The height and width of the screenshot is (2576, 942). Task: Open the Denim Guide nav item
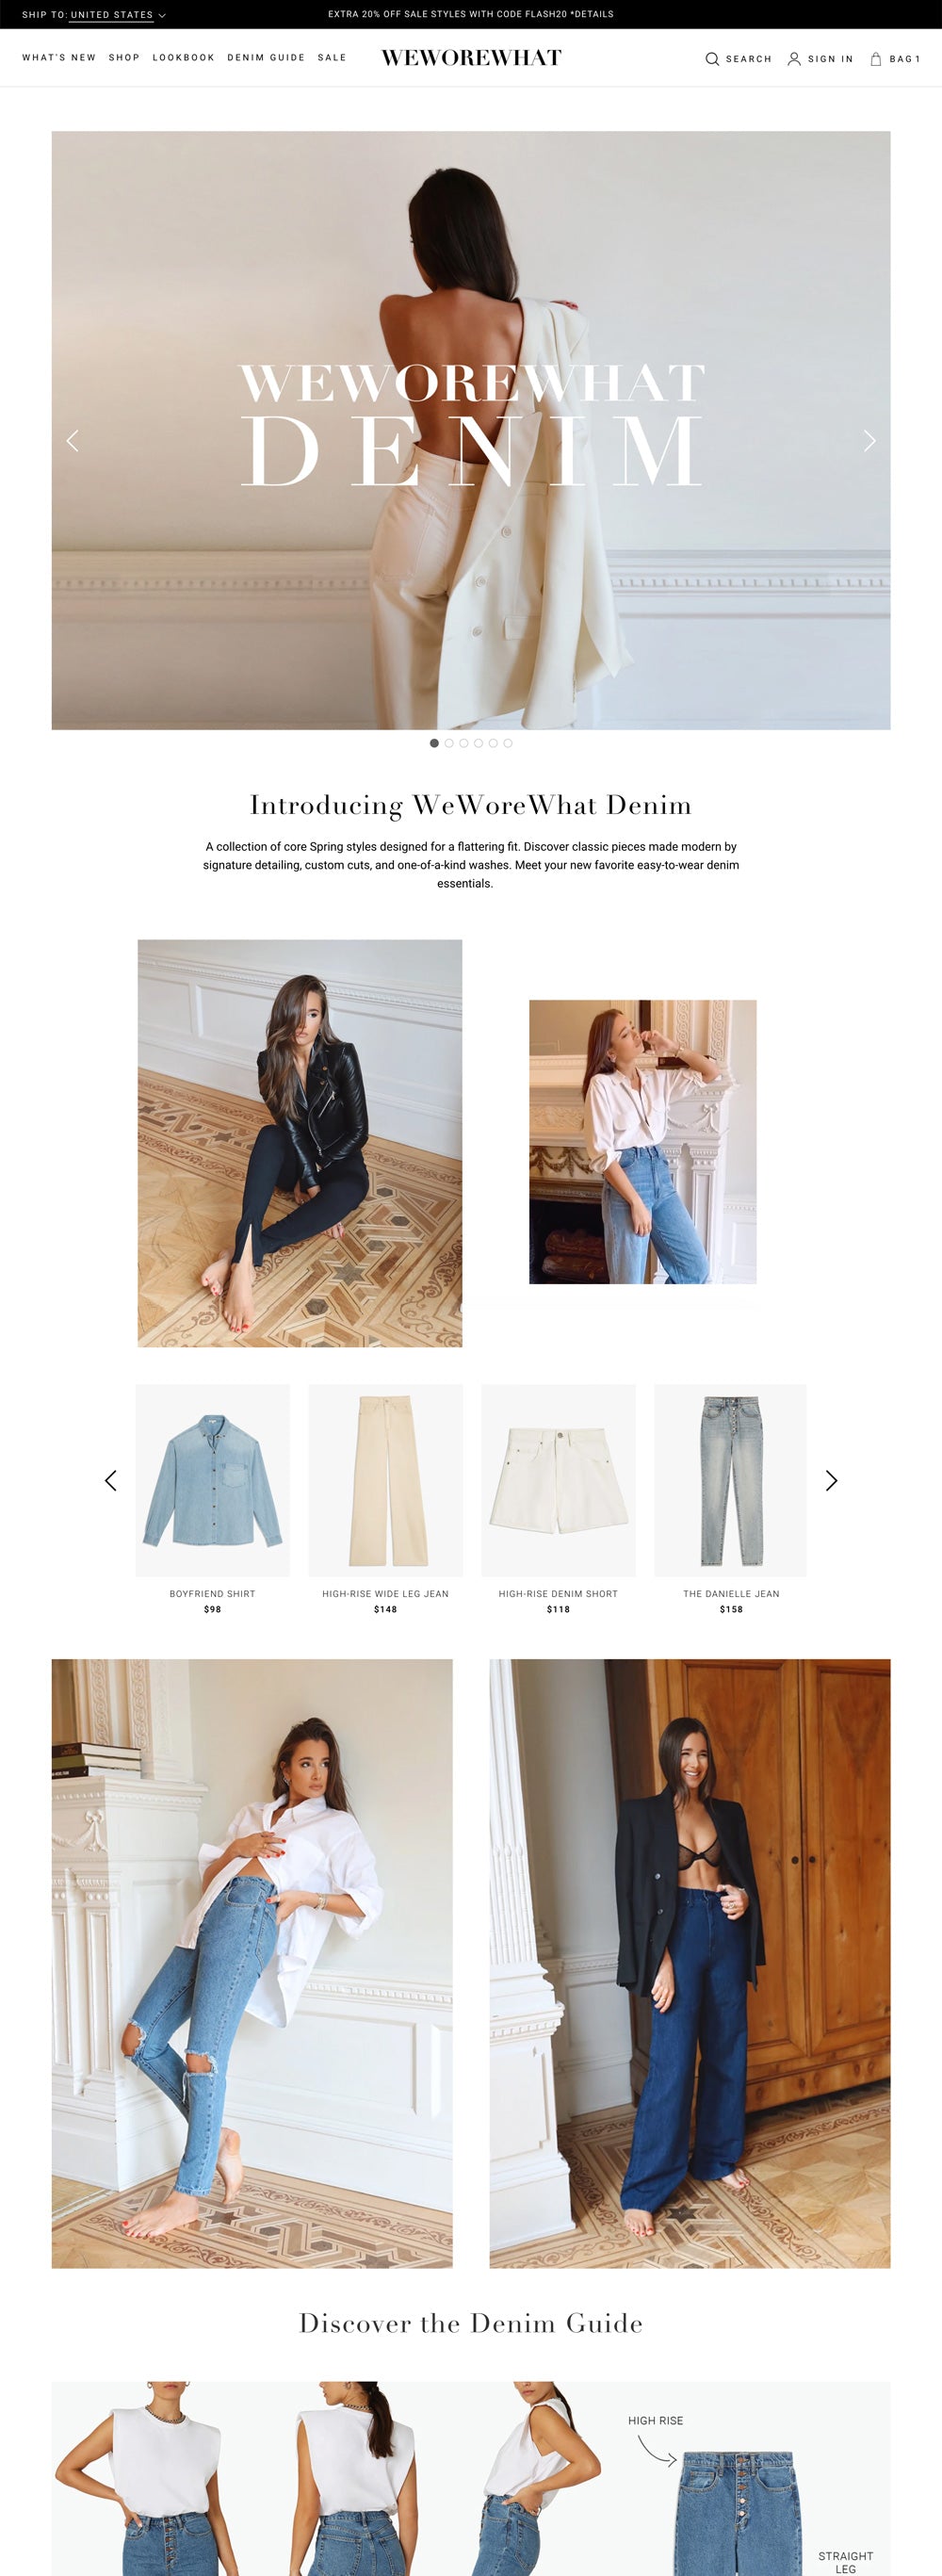tap(266, 58)
